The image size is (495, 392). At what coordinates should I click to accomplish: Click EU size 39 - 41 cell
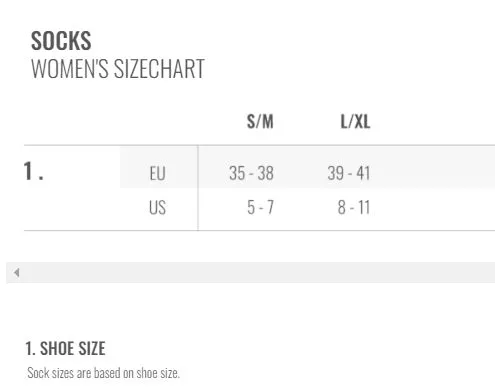(x=349, y=173)
